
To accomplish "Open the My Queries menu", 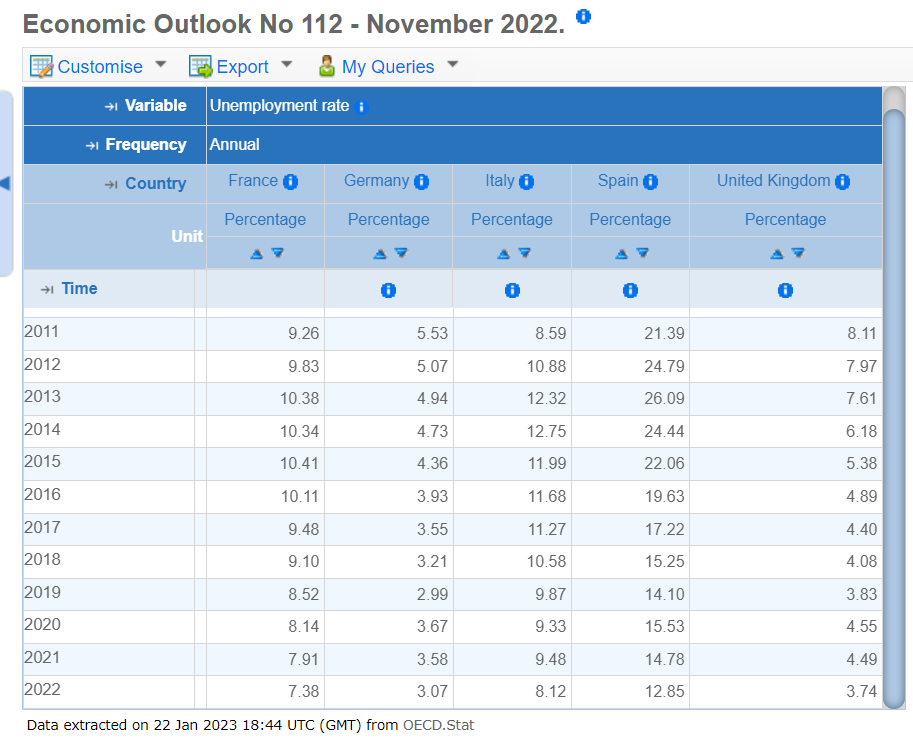I will click(388, 67).
